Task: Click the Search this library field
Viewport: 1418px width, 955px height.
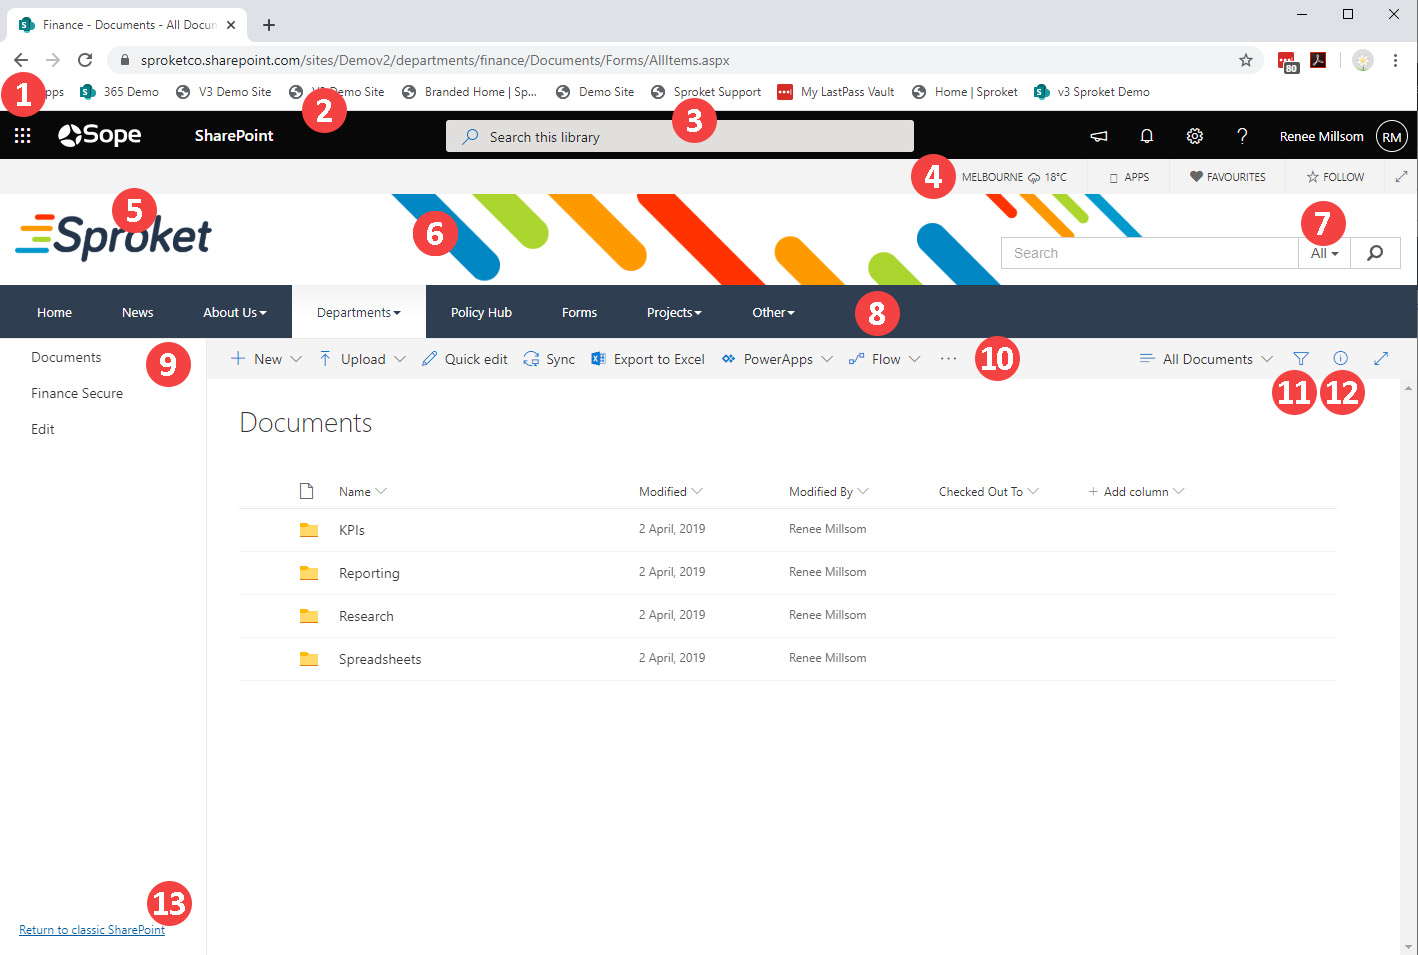Action: click(x=680, y=137)
